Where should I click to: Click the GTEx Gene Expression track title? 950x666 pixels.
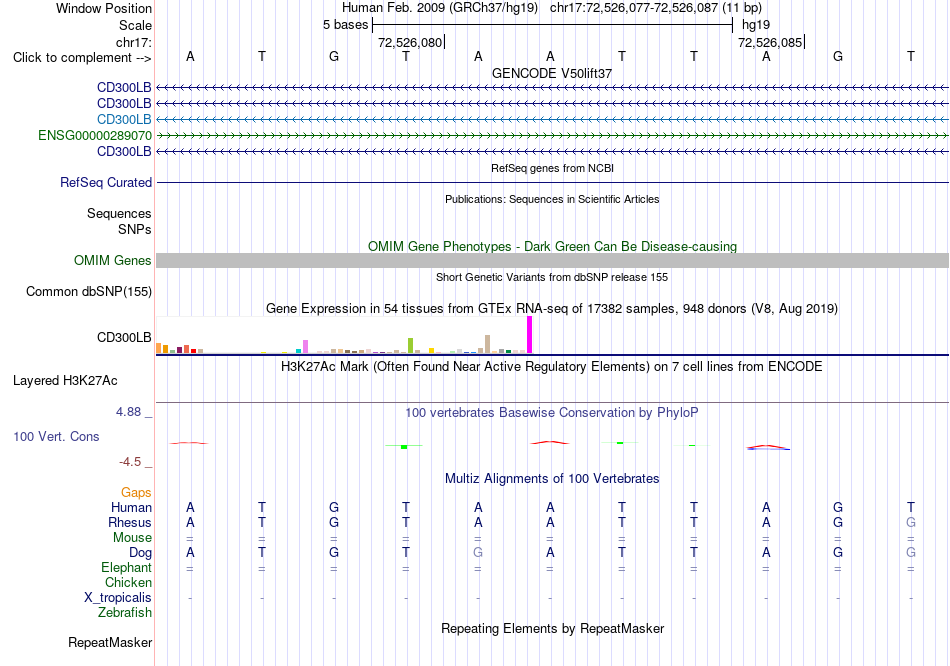click(x=552, y=308)
